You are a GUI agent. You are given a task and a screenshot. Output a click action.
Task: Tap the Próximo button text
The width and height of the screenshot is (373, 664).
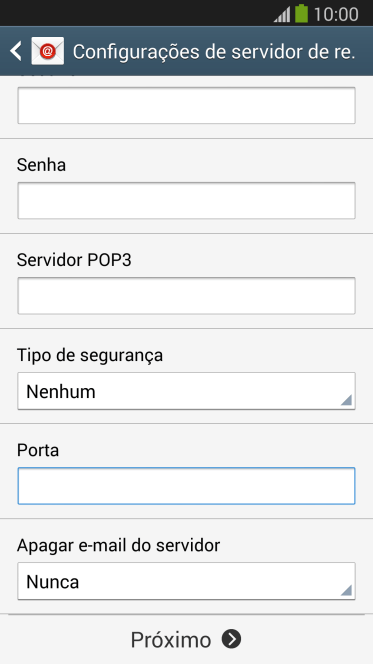171,640
